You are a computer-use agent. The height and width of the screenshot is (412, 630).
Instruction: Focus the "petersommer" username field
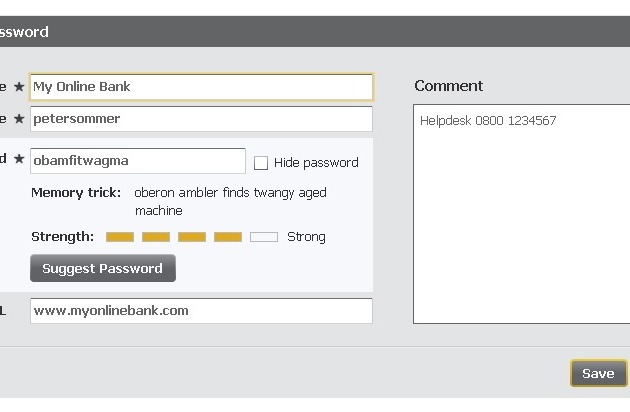[x=201, y=119]
